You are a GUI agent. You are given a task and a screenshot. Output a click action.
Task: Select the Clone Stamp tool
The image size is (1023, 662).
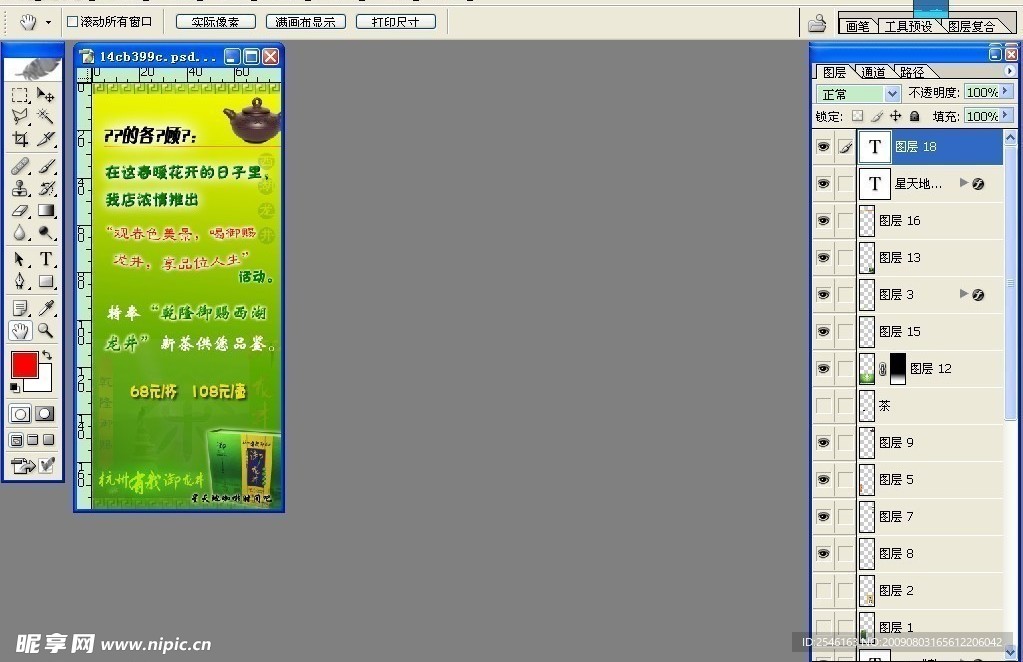click(x=20, y=188)
